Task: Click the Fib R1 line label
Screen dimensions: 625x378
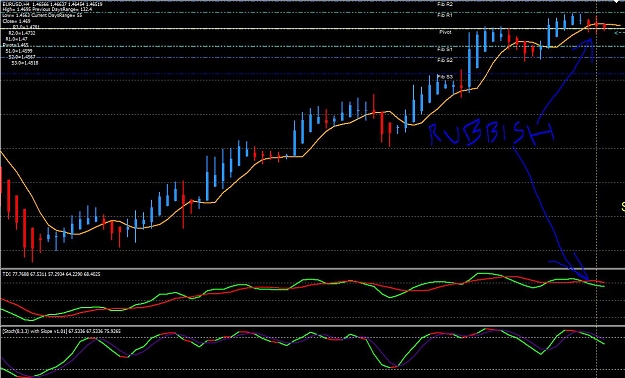Action: [445, 15]
